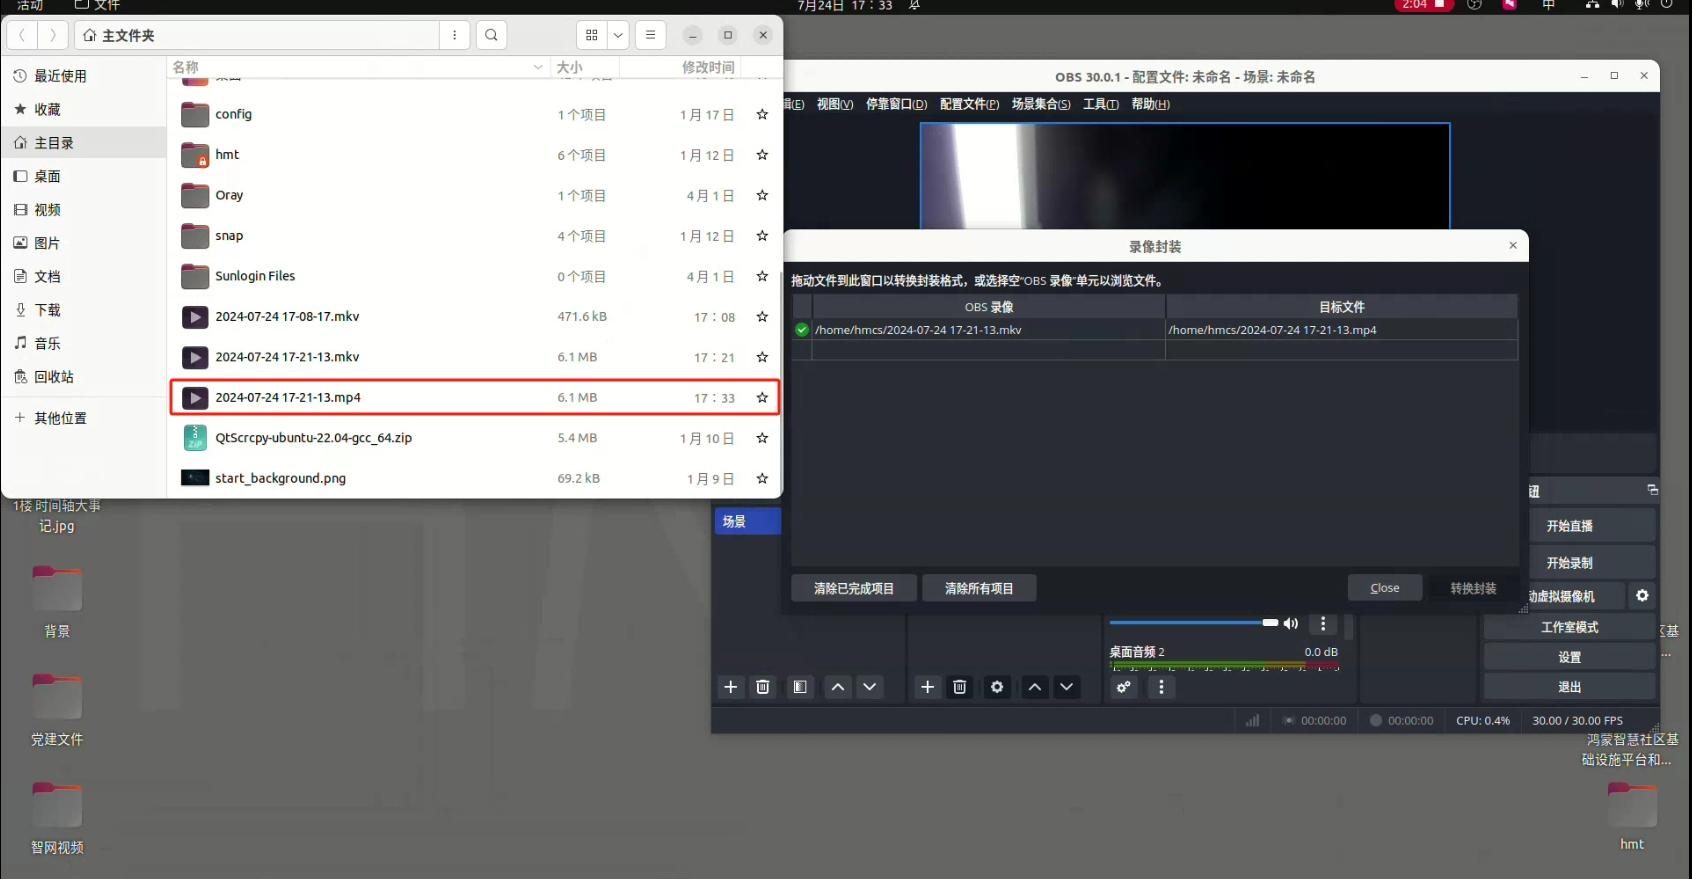
Task: Select the QtScrcpy-ubuntu-22.04 zip file
Action: click(x=474, y=438)
